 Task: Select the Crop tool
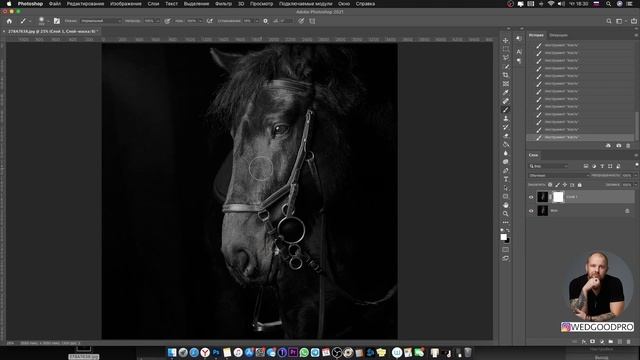tap(506, 75)
